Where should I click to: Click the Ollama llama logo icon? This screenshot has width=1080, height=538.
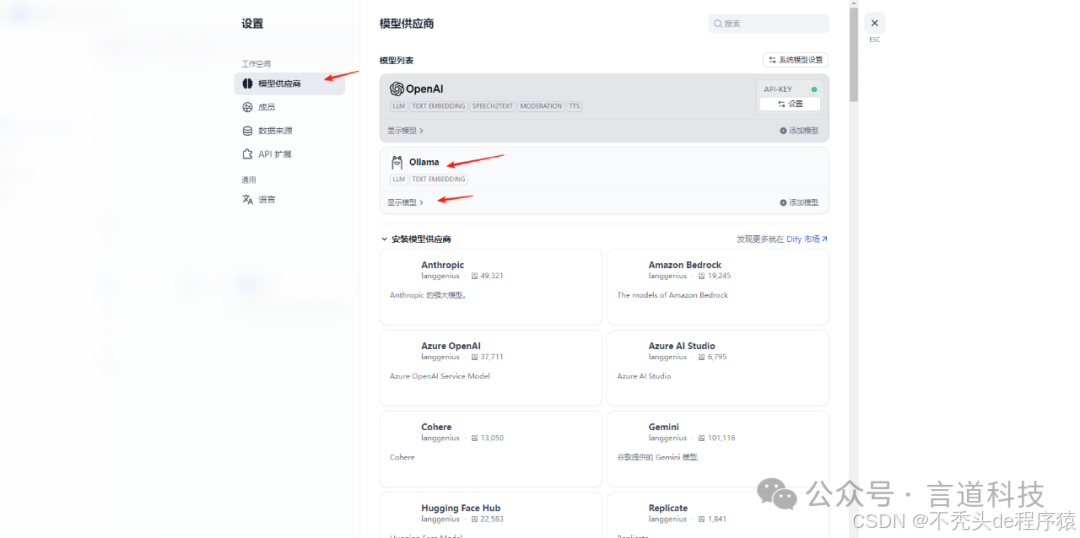(x=397, y=163)
